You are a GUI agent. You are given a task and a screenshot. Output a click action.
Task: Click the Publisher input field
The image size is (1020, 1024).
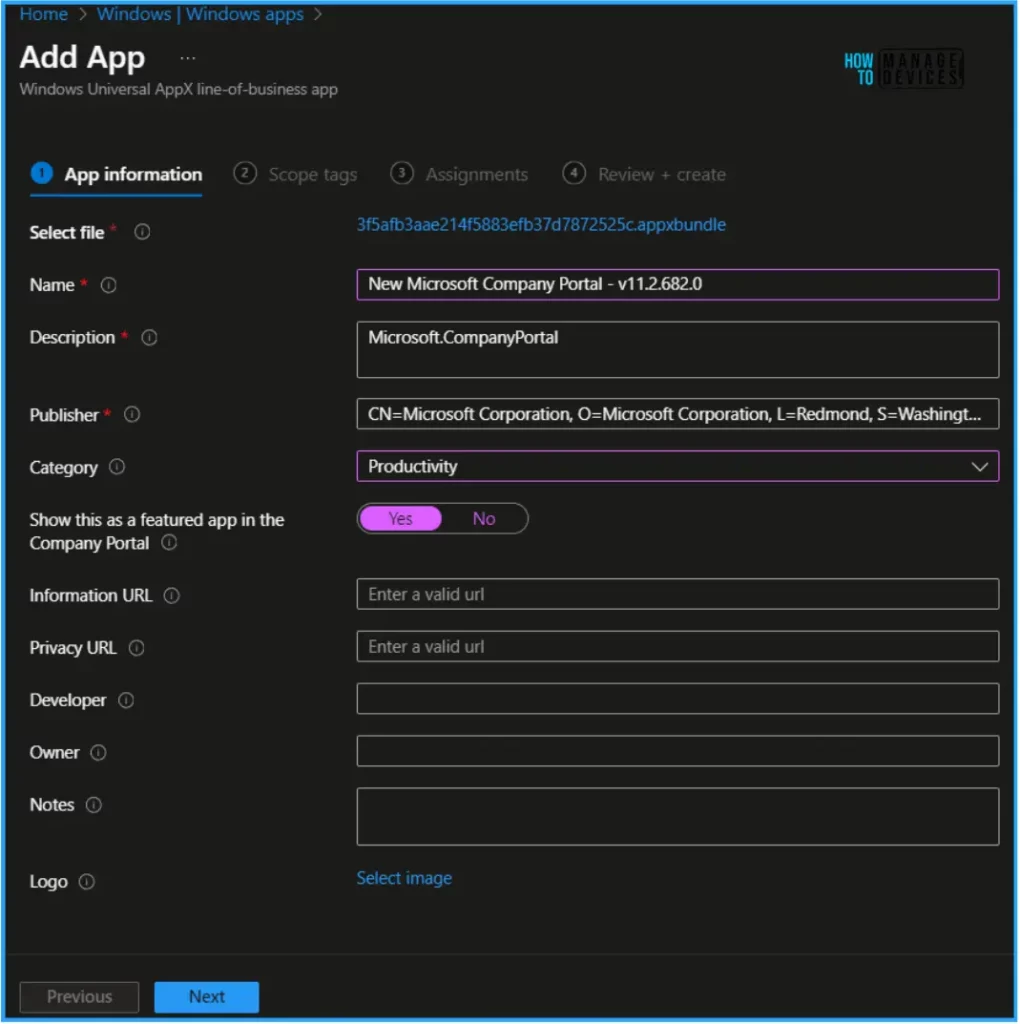pyautogui.click(x=677, y=413)
